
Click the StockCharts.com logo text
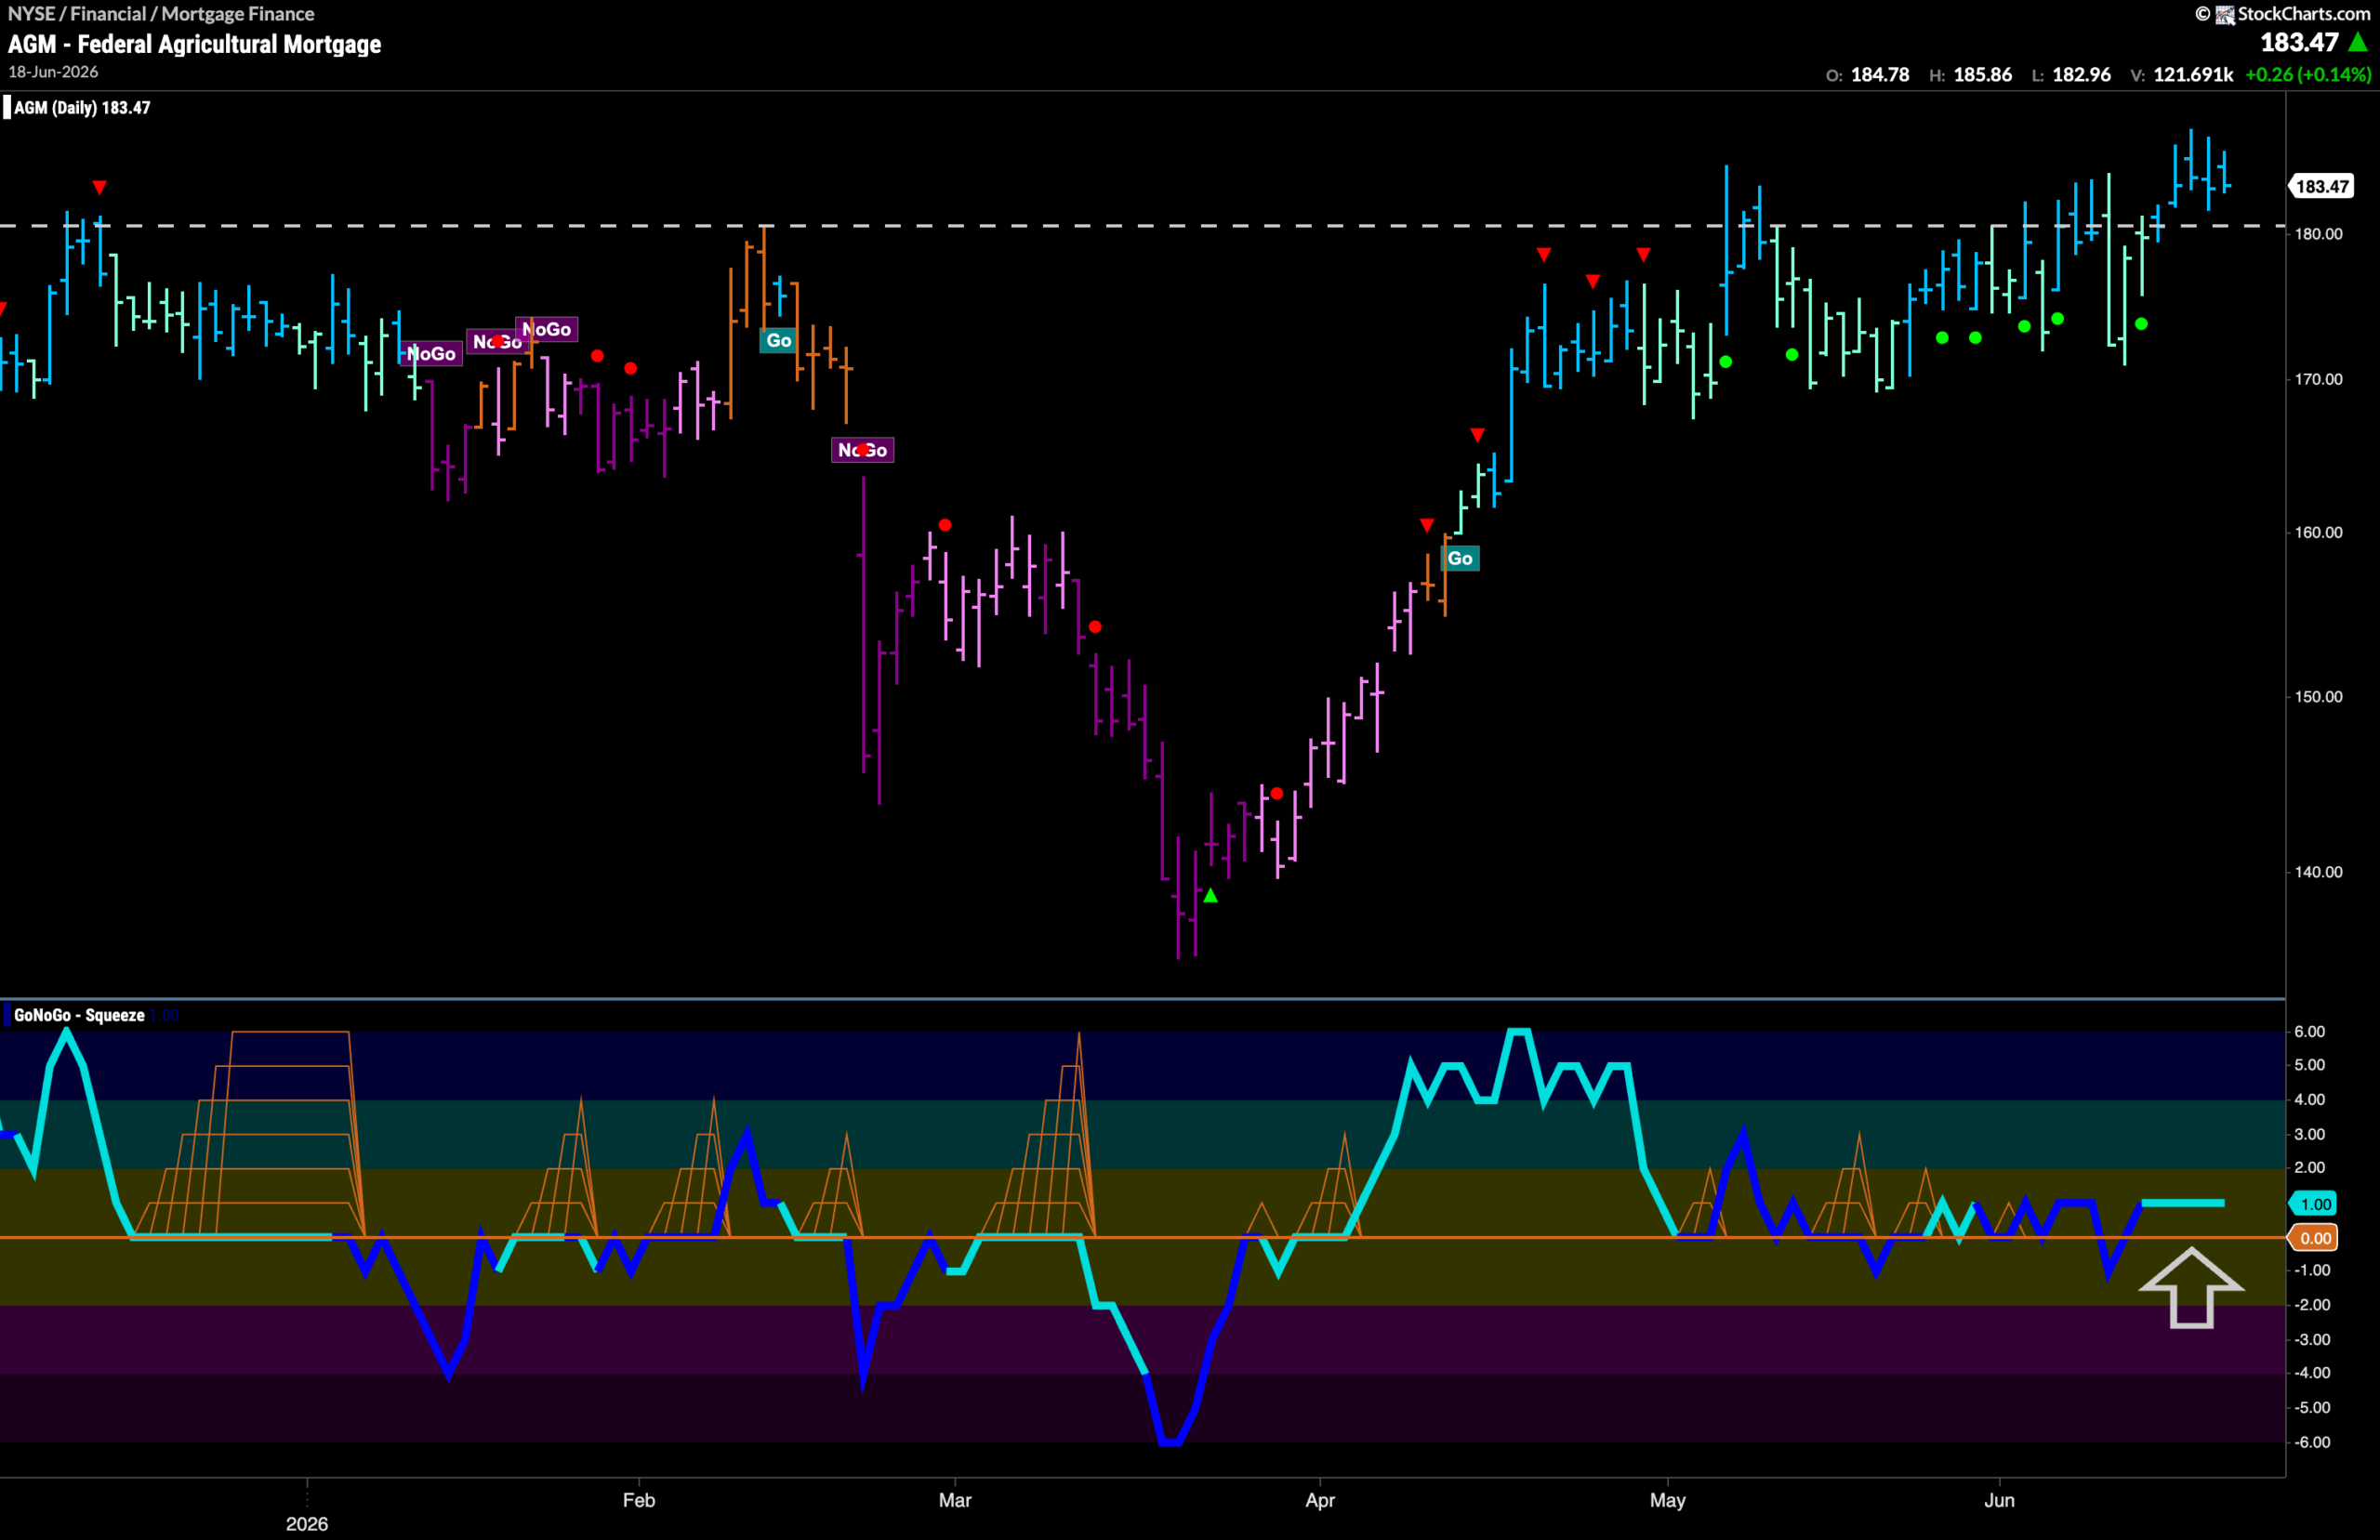(2302, 14)
